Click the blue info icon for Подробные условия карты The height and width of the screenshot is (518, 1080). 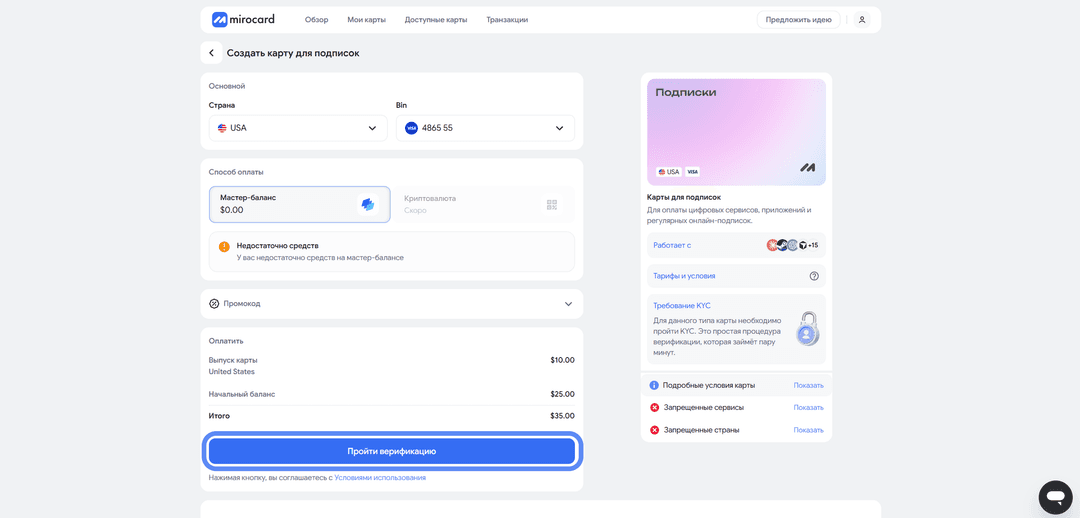coord(654,385)
